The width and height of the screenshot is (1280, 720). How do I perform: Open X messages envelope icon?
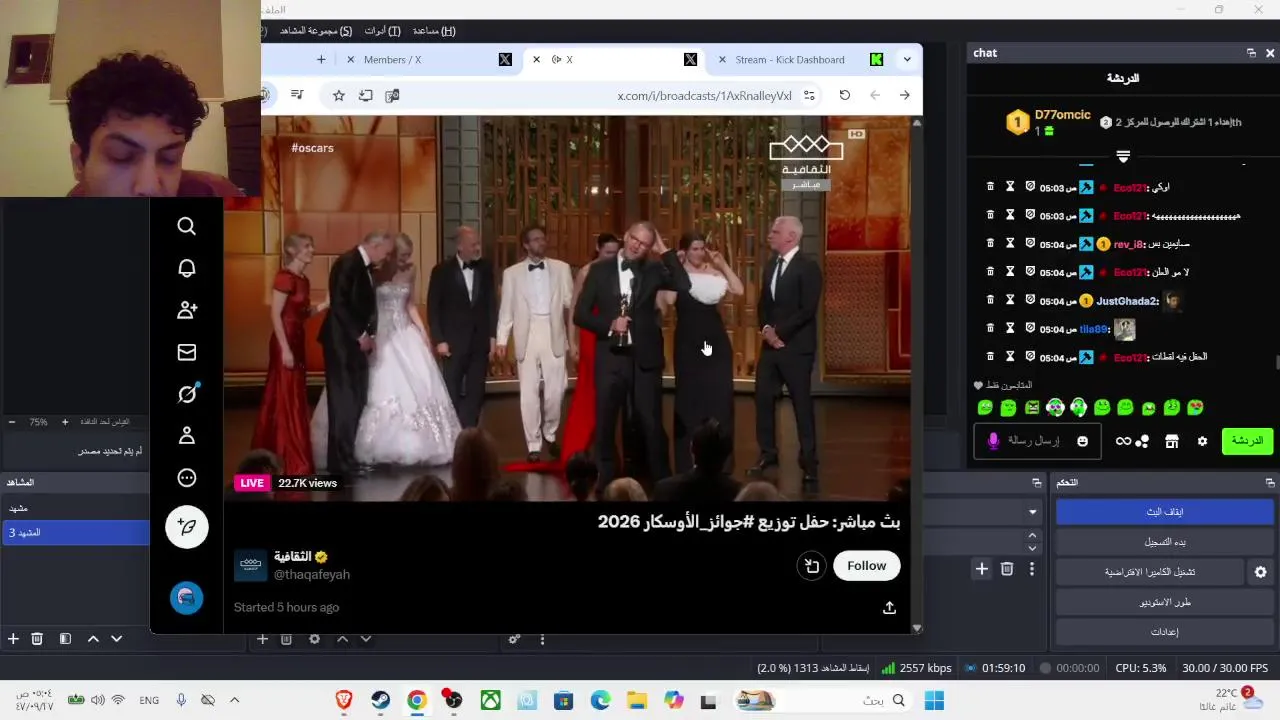(x=187, y=352)
